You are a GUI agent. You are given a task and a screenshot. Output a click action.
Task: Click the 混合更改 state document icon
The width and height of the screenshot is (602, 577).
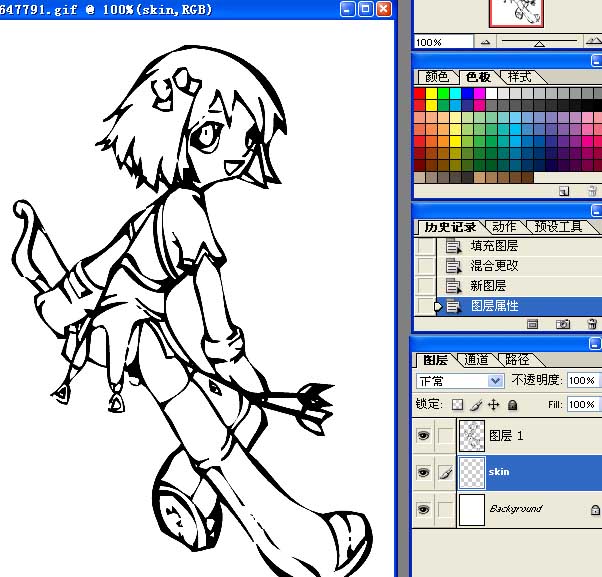point(453,266)
